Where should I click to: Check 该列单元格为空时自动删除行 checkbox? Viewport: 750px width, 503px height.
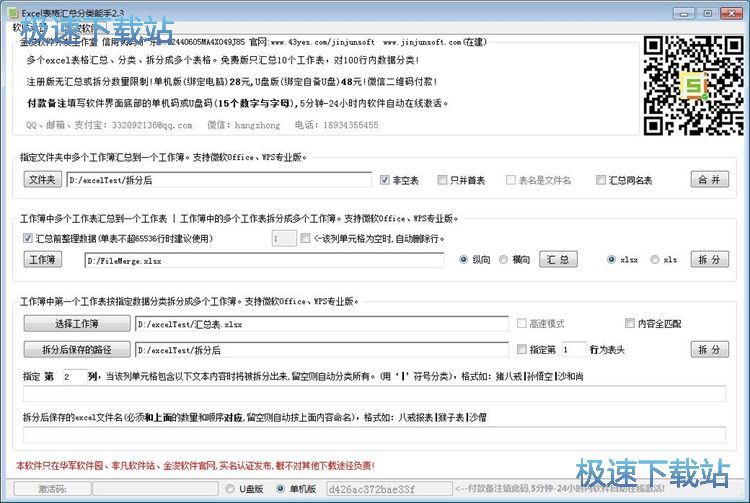pos(305,238)
